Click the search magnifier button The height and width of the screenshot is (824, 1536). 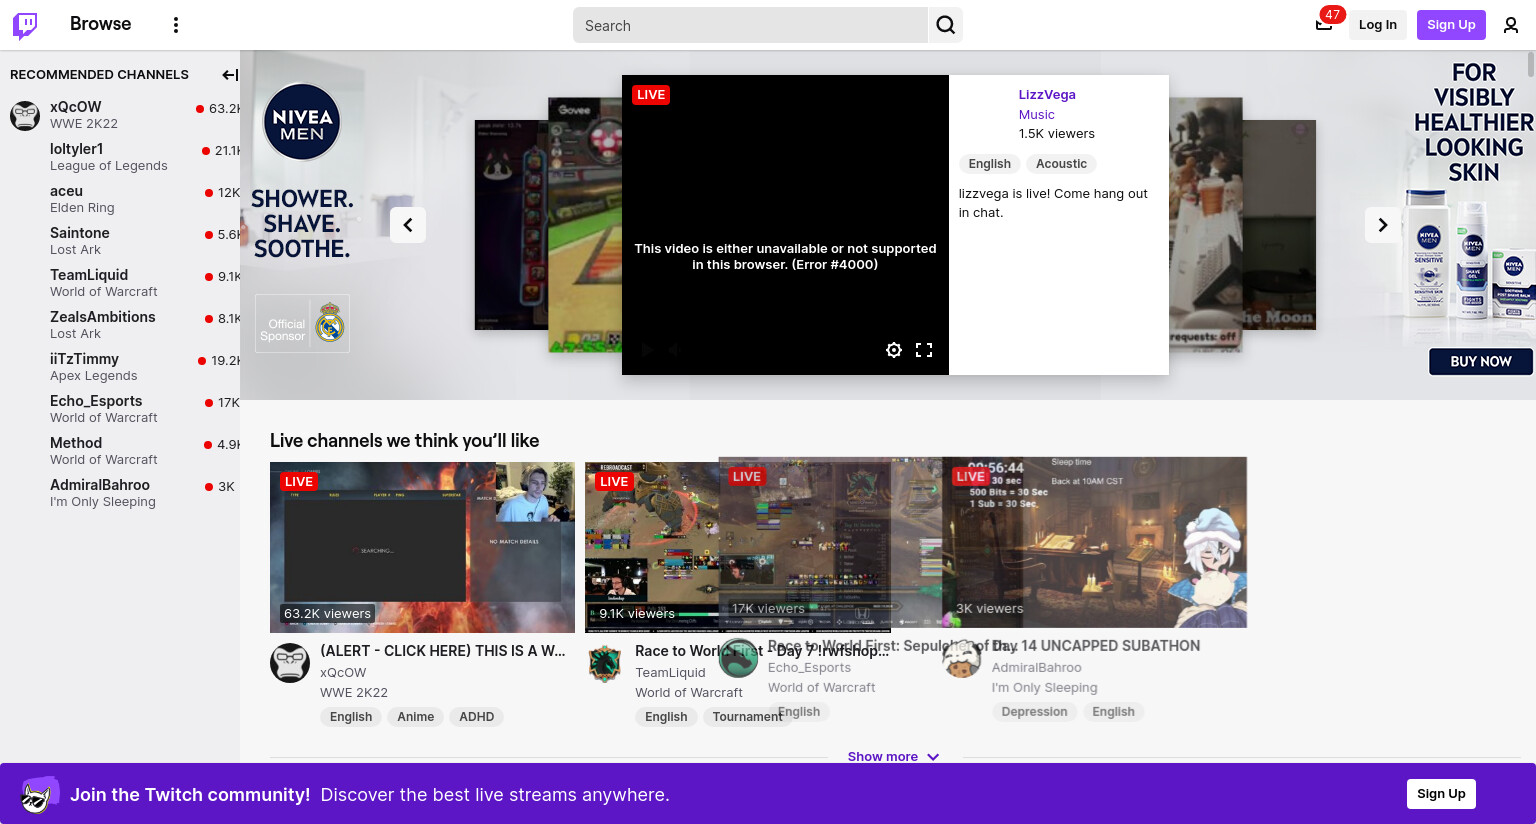point(946,25)
